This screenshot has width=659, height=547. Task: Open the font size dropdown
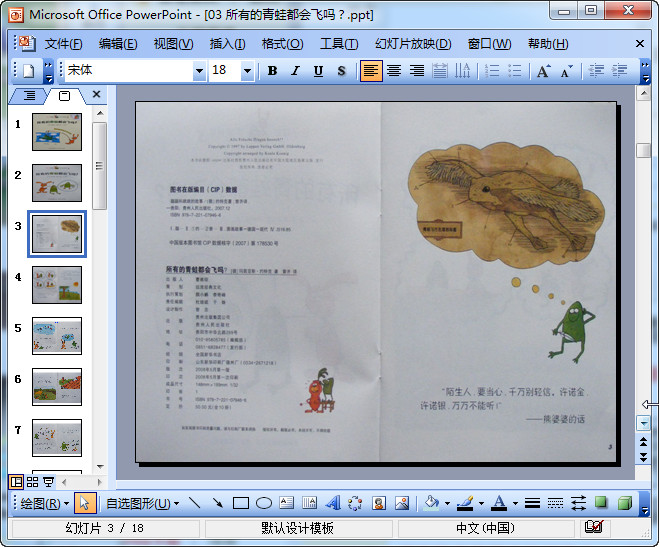(248, 71)
